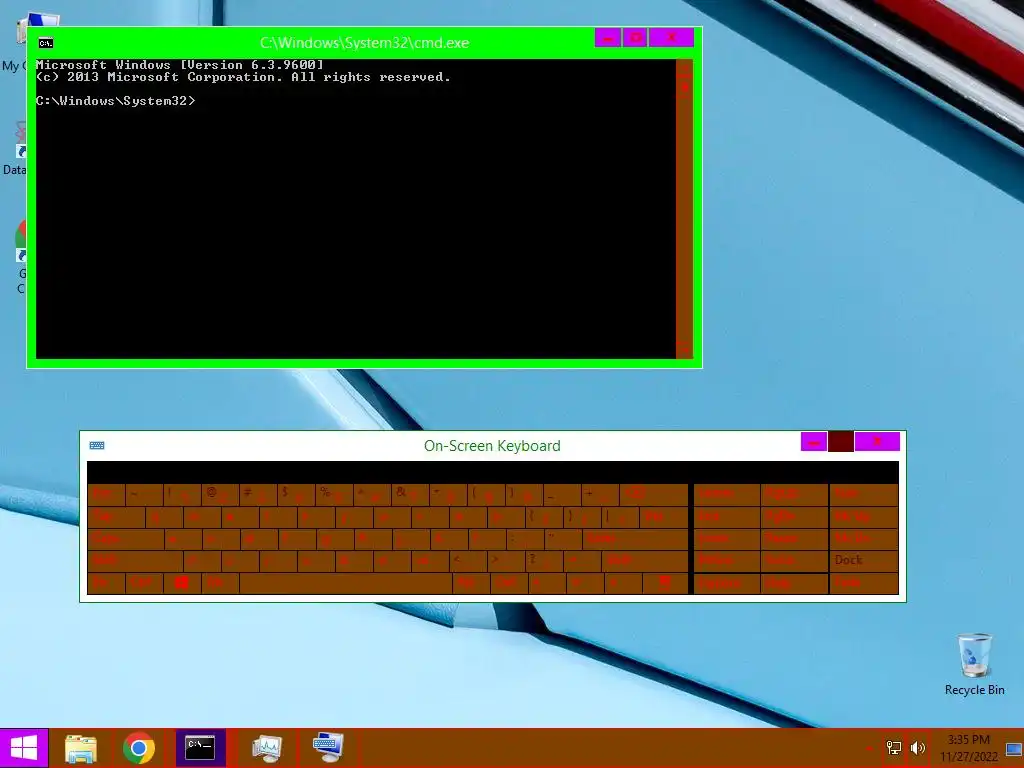
Task: Maximize the cmd.exe window
Action: click(x=635, y=38)
